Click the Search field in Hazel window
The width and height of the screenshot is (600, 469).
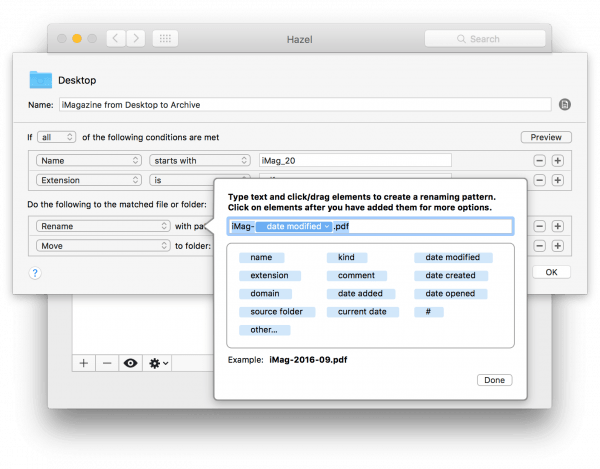[485, 39]
